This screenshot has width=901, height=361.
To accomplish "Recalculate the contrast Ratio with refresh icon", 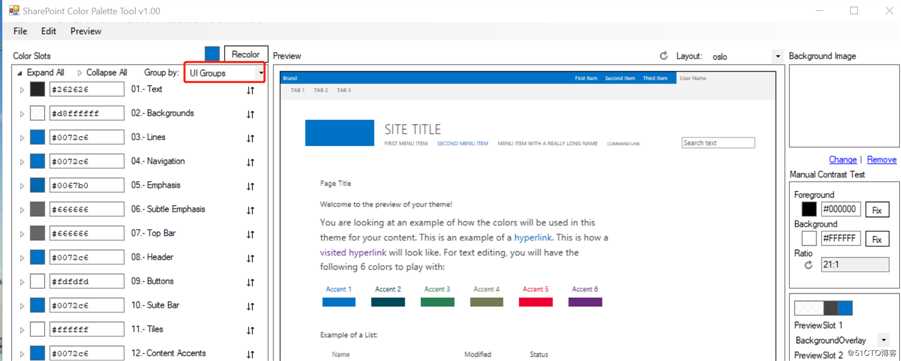I will [808, 266].
